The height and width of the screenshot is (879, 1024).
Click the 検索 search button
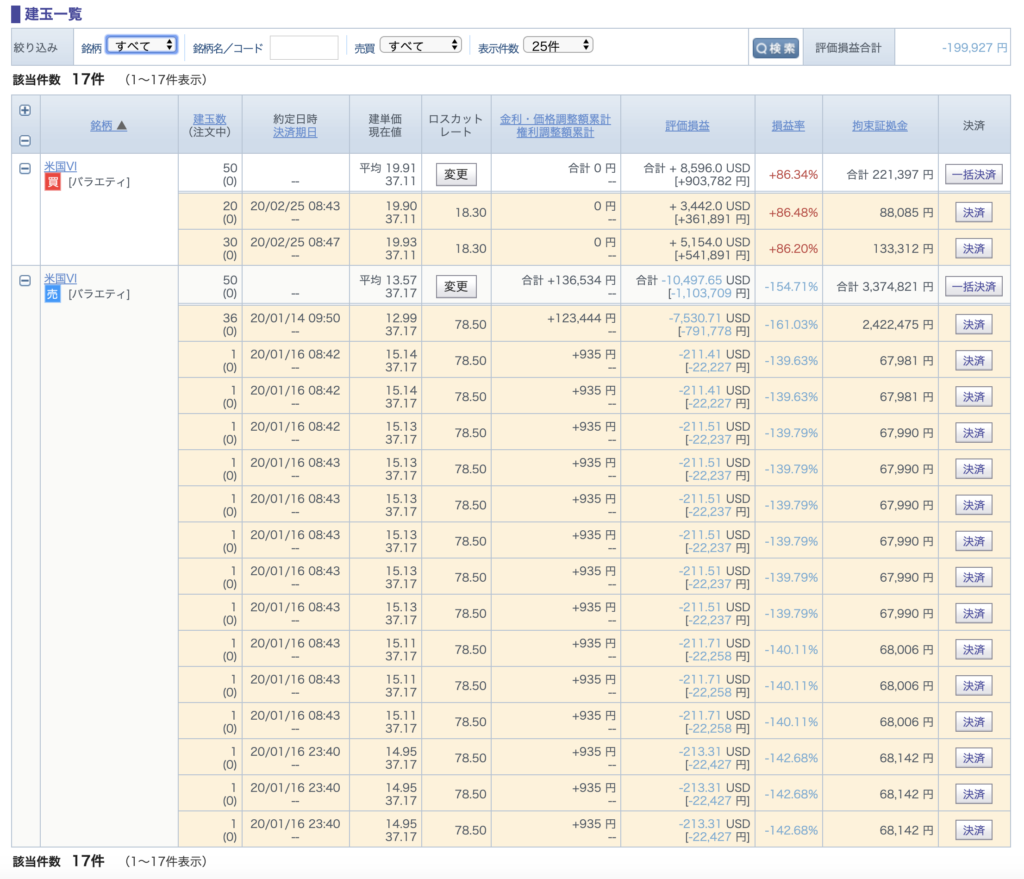(x=775, y=48)
